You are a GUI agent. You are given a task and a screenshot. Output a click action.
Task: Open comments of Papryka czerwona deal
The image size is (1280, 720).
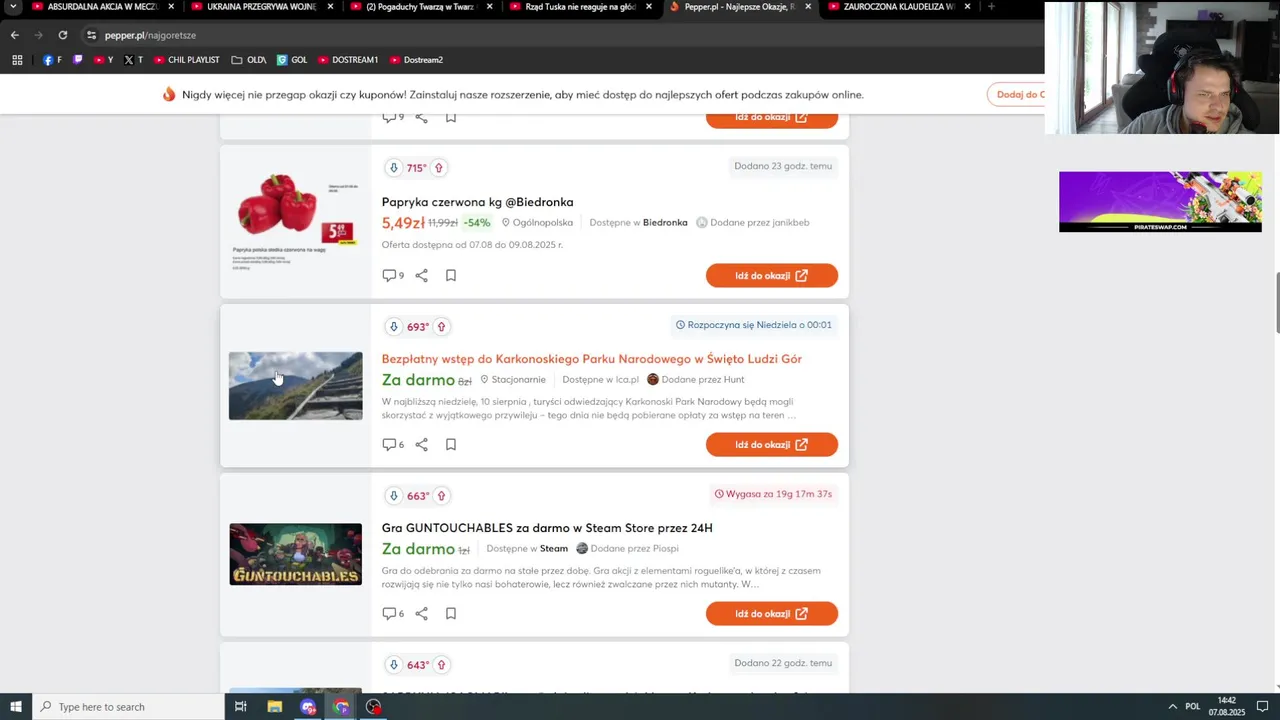coord(393,275)
